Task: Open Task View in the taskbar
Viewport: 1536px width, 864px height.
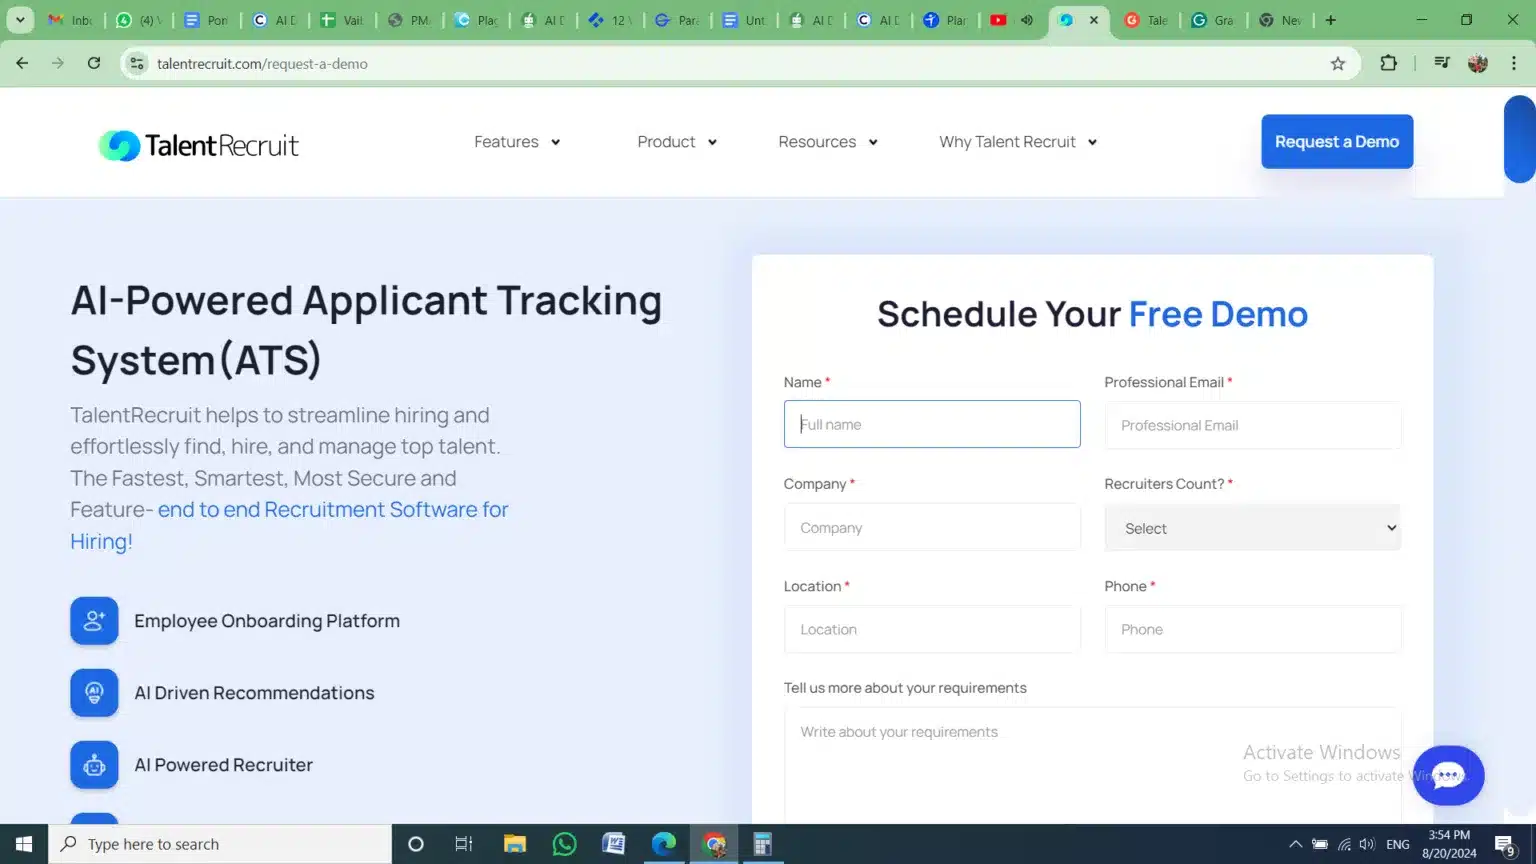Action: [464, 844]
